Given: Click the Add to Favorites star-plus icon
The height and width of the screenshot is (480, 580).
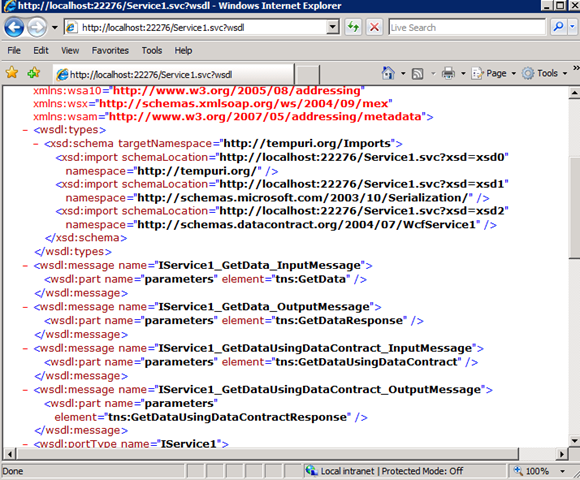Looking at the screenshot, I should coord(34,72).
